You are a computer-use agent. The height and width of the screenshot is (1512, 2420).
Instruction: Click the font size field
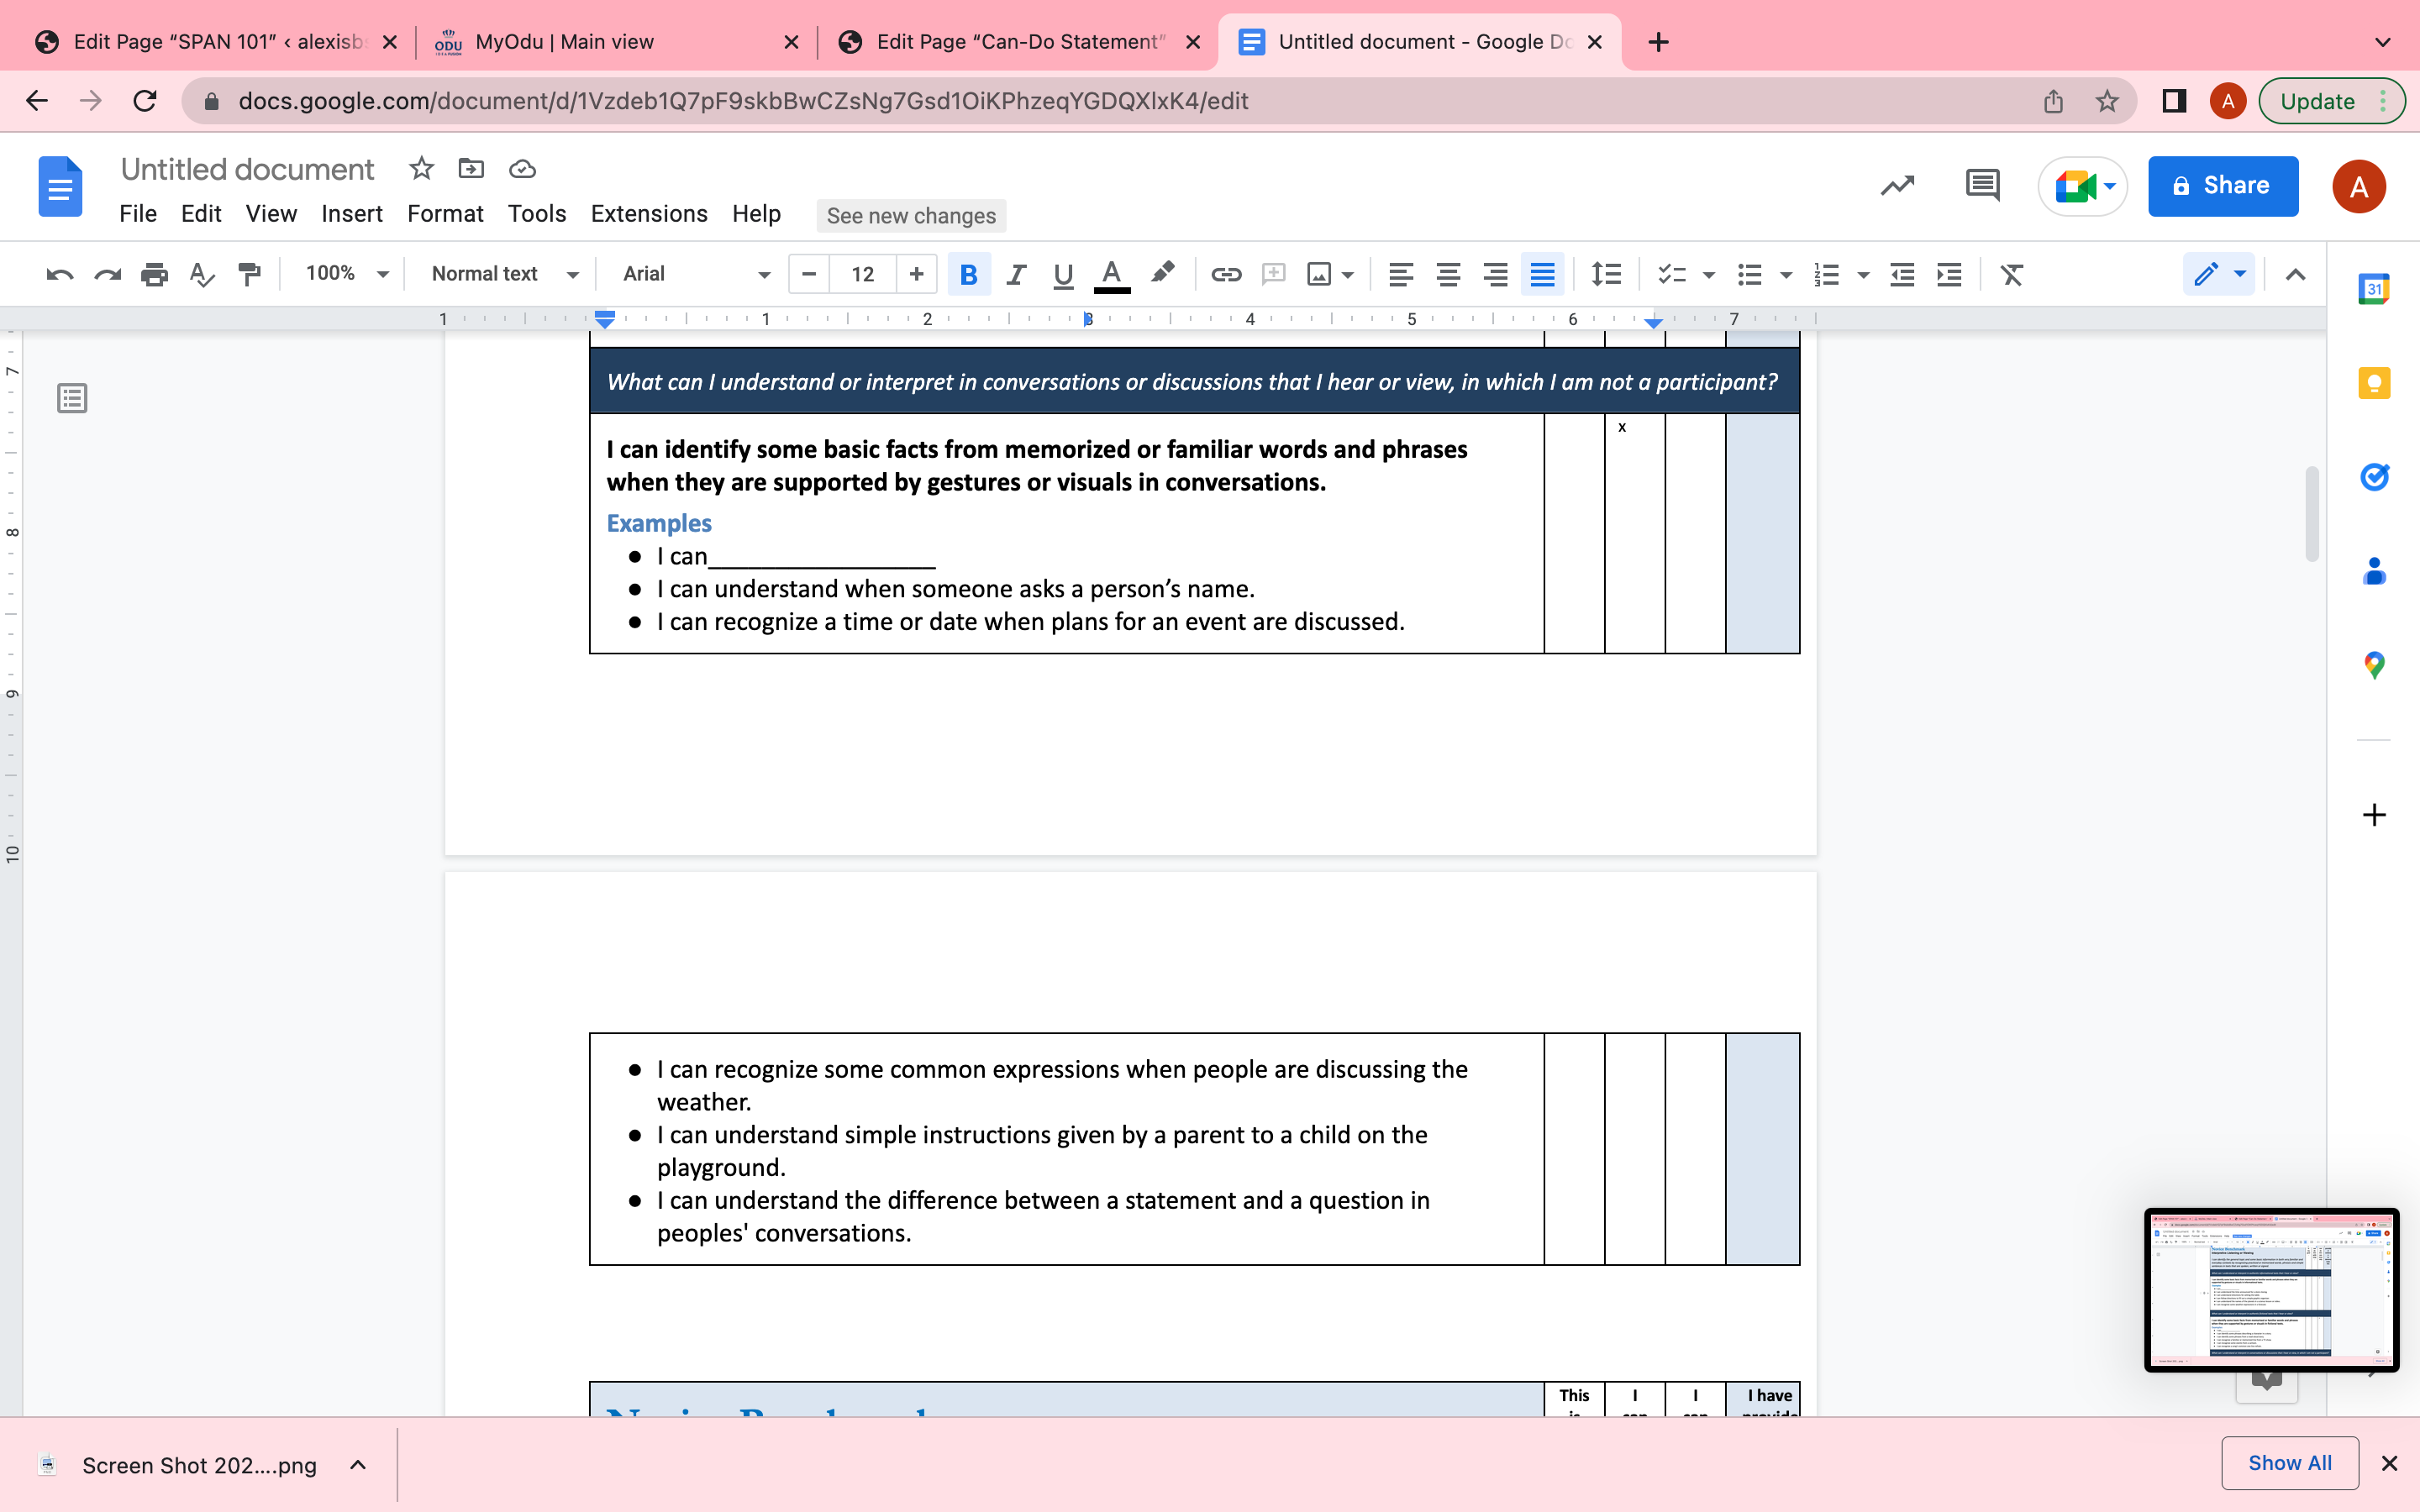click(x=862, y=274)
